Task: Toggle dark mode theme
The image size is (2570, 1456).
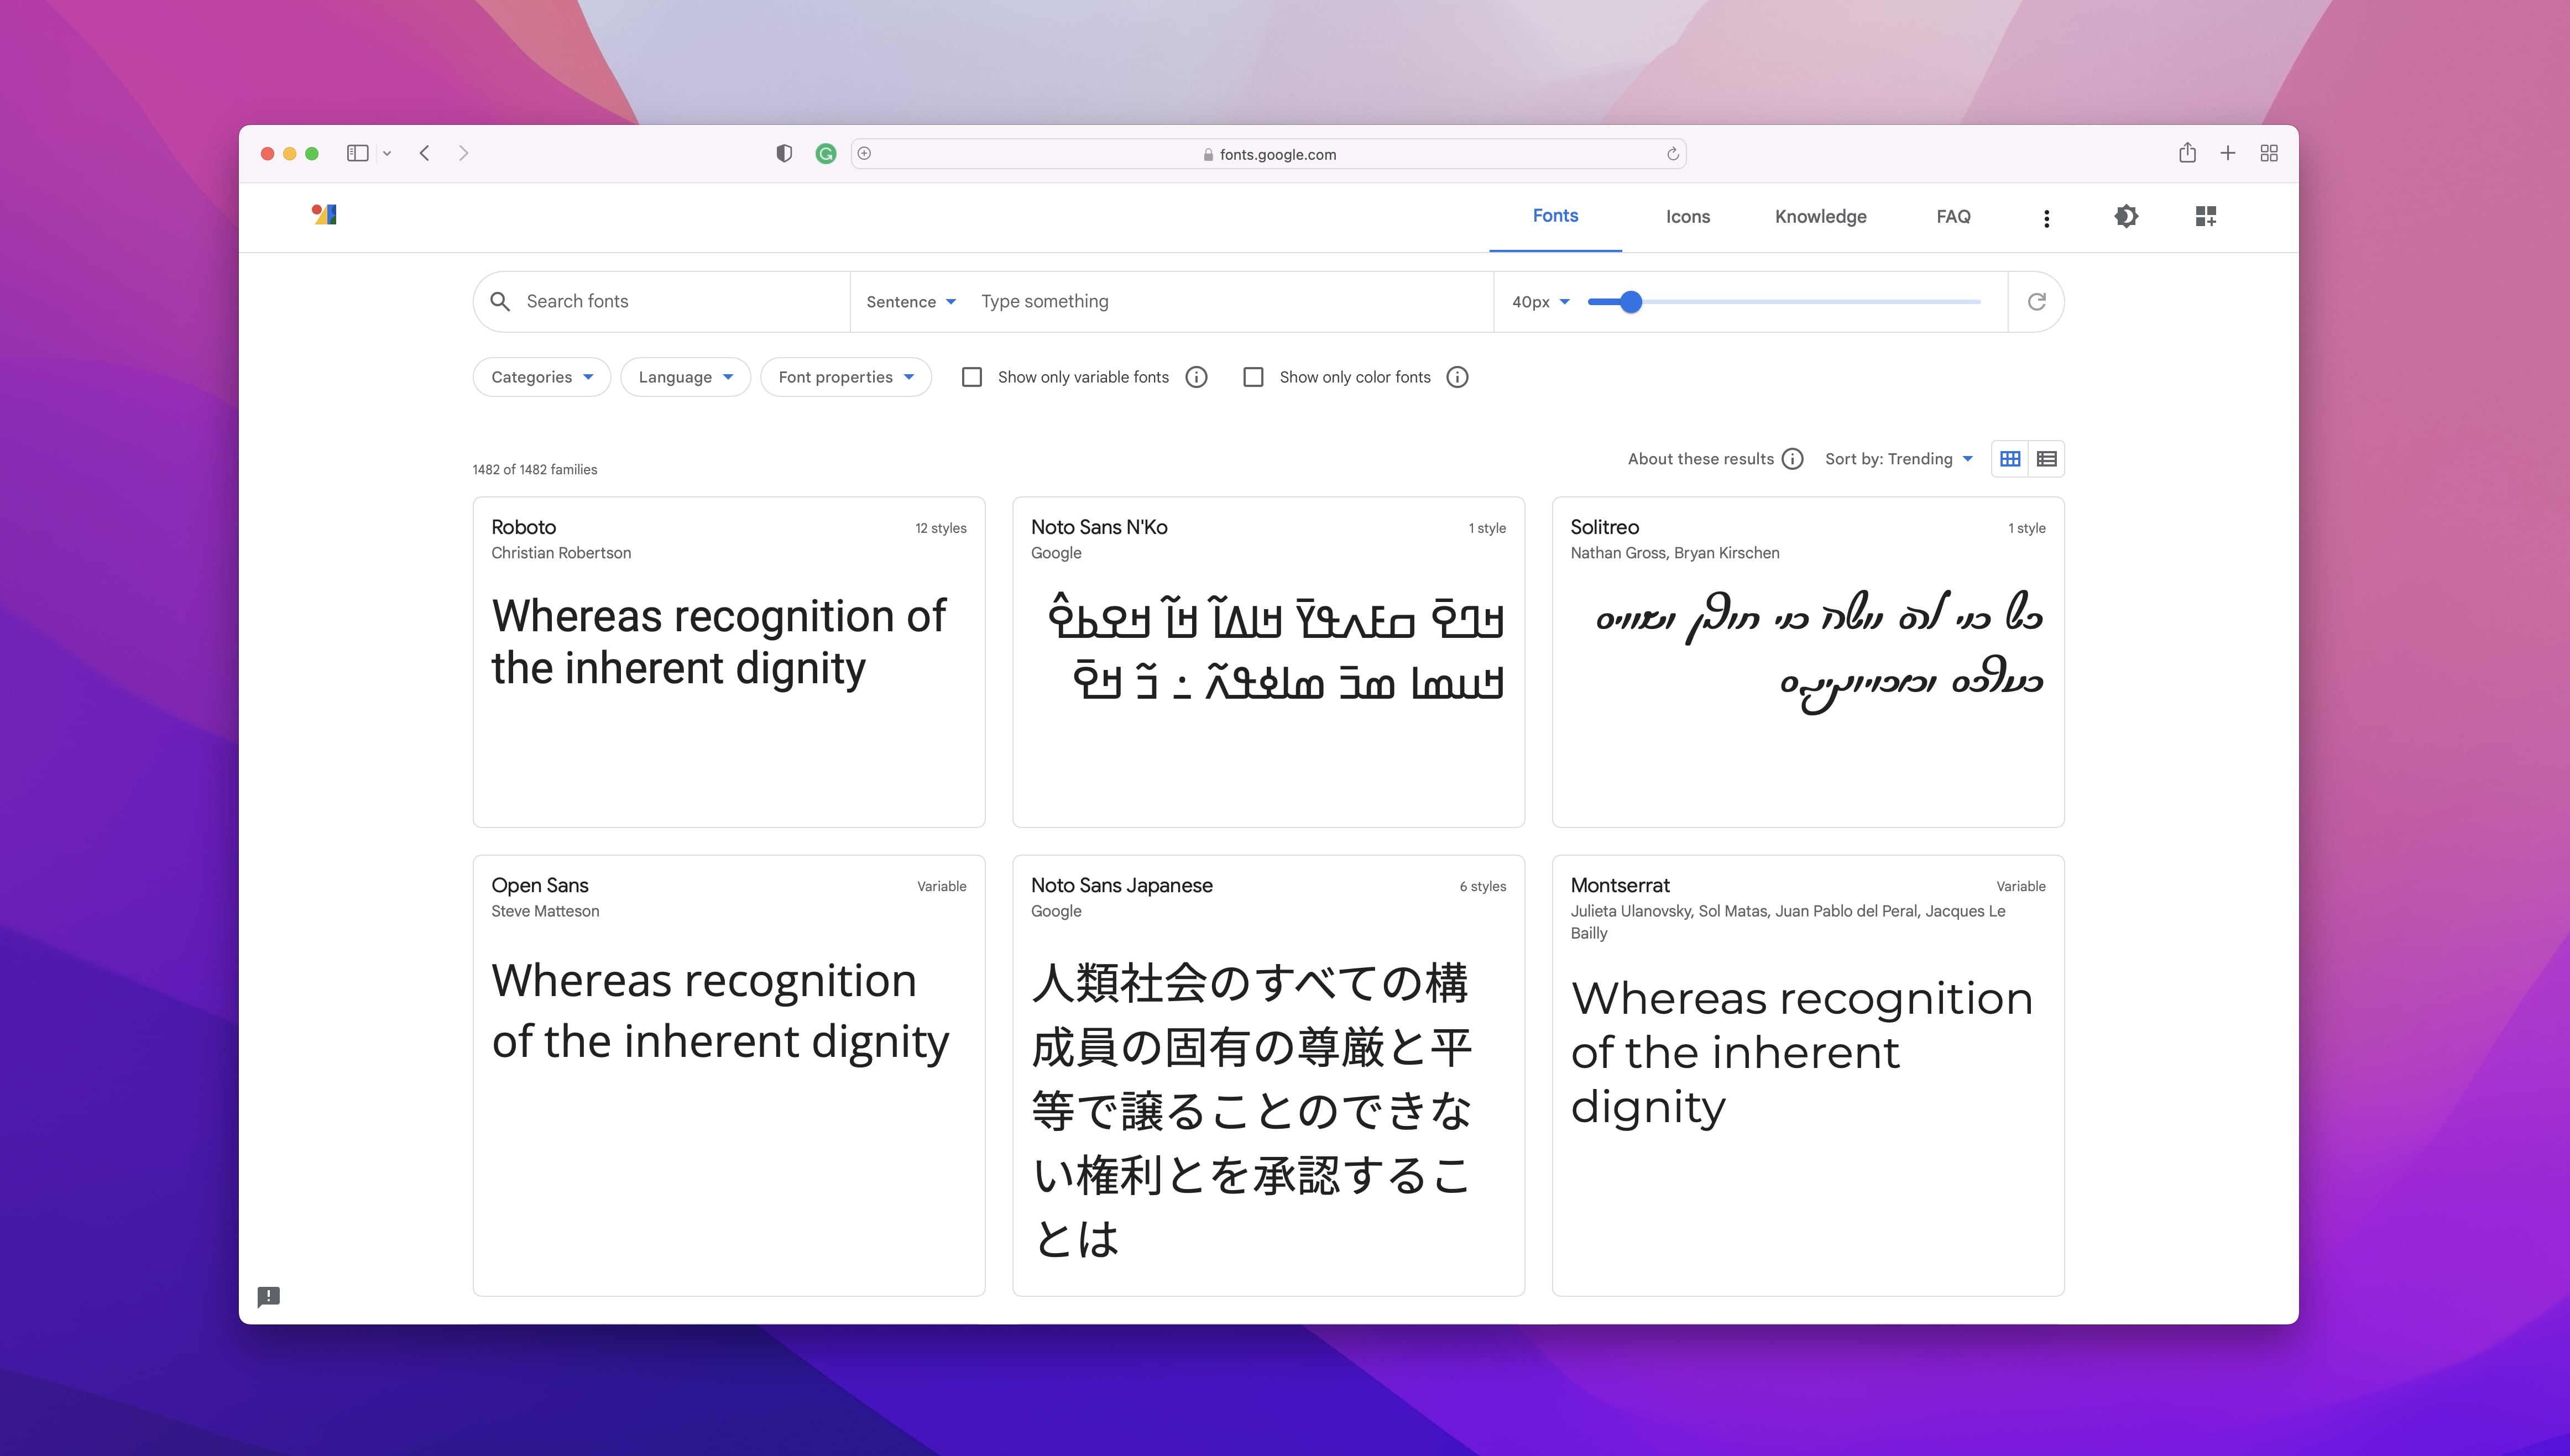Action: [x=2126, y=216]
